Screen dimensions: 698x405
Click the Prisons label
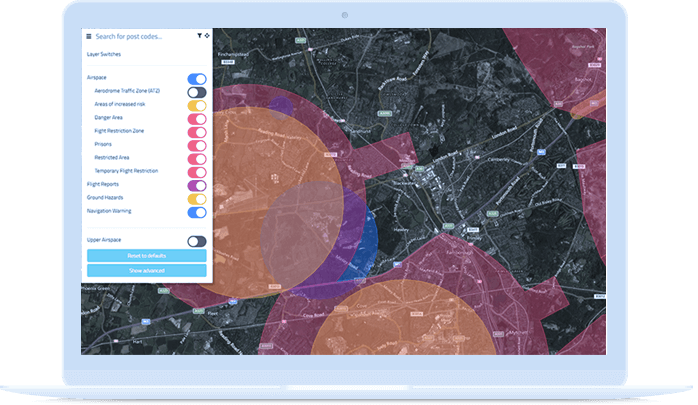[x=103, y=144]
